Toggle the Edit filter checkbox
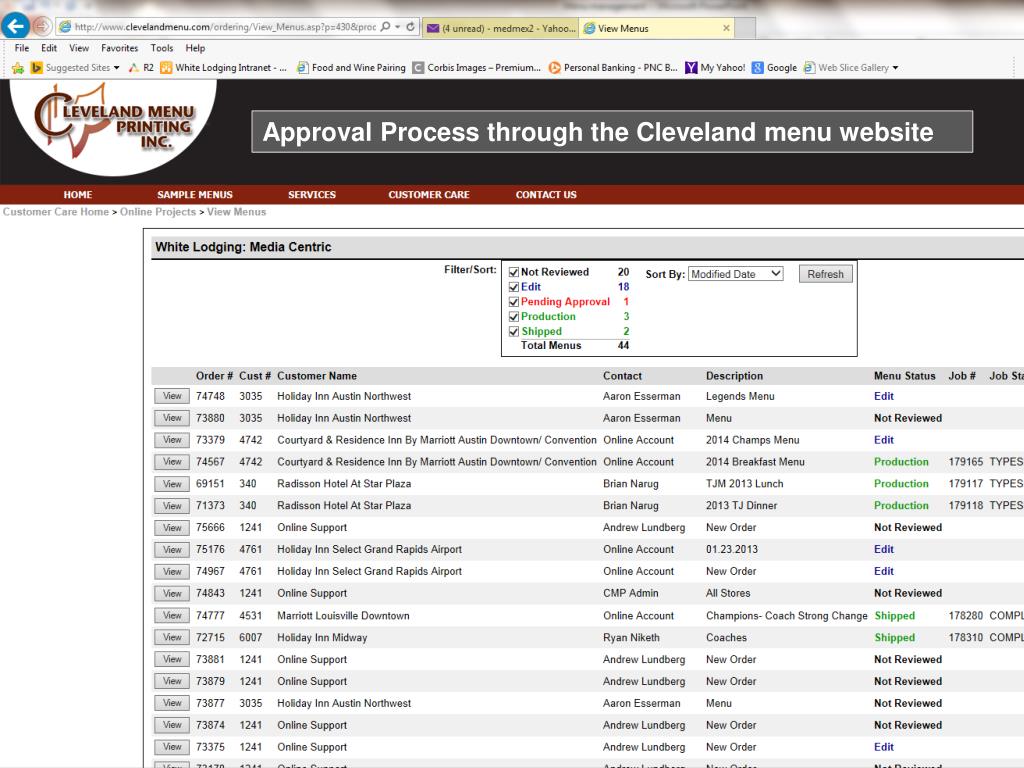Screen dimensions: 1024x768 point(514,287)
